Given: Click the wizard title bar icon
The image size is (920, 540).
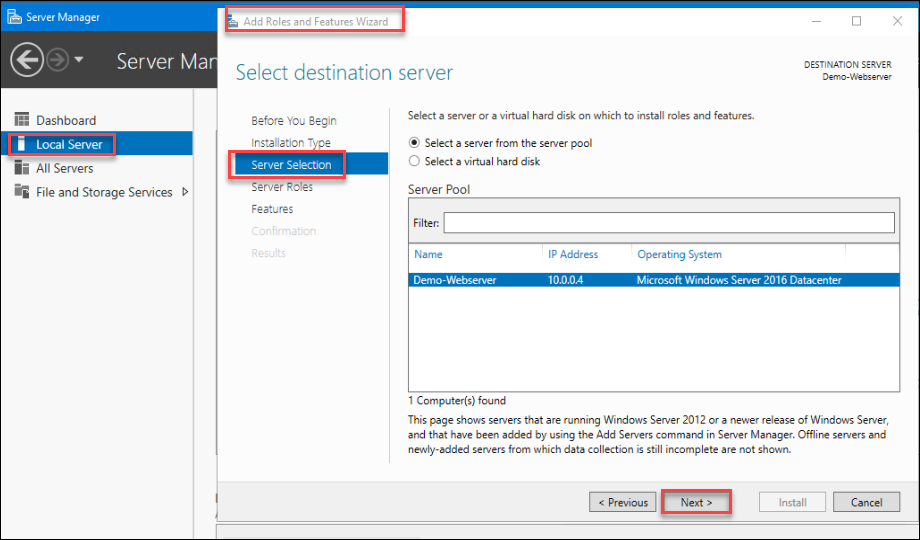Looking at the screenshot, I should click(233, 22).
